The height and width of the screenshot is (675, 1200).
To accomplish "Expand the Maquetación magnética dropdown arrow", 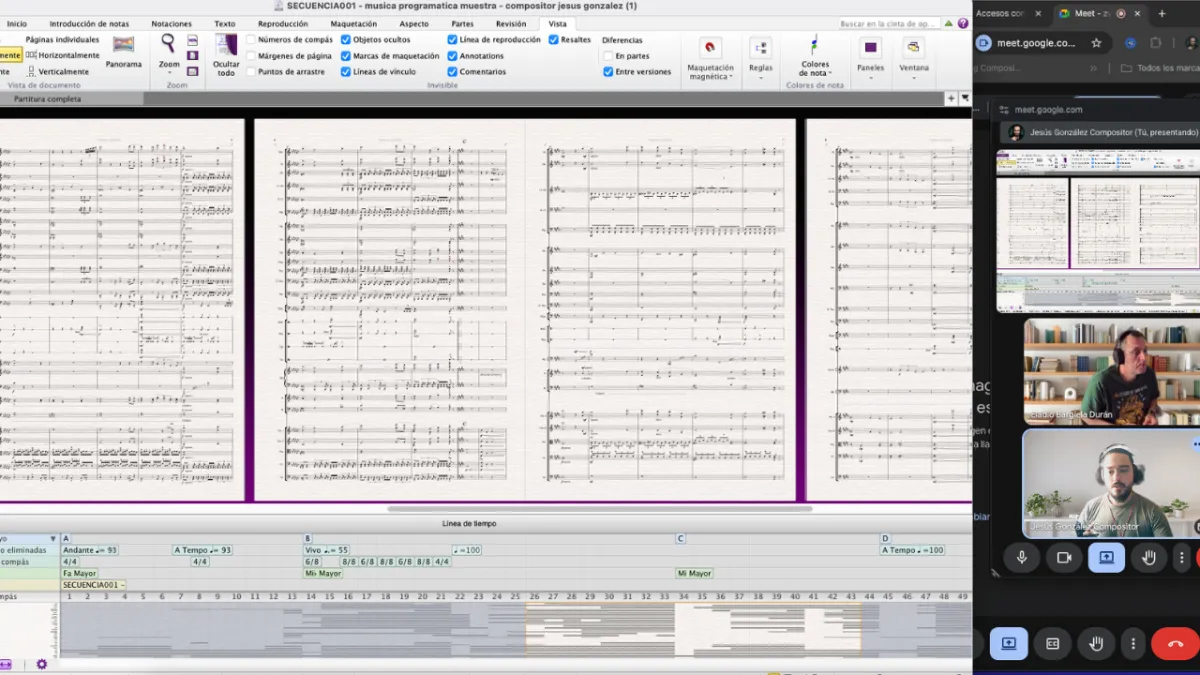I will pos(731,77).
